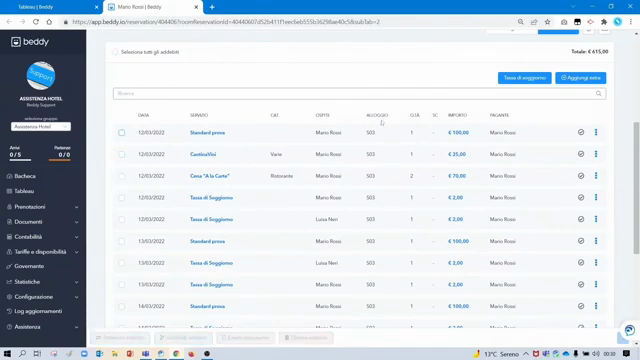Tick the CantinaVini row checkbox

122,154
